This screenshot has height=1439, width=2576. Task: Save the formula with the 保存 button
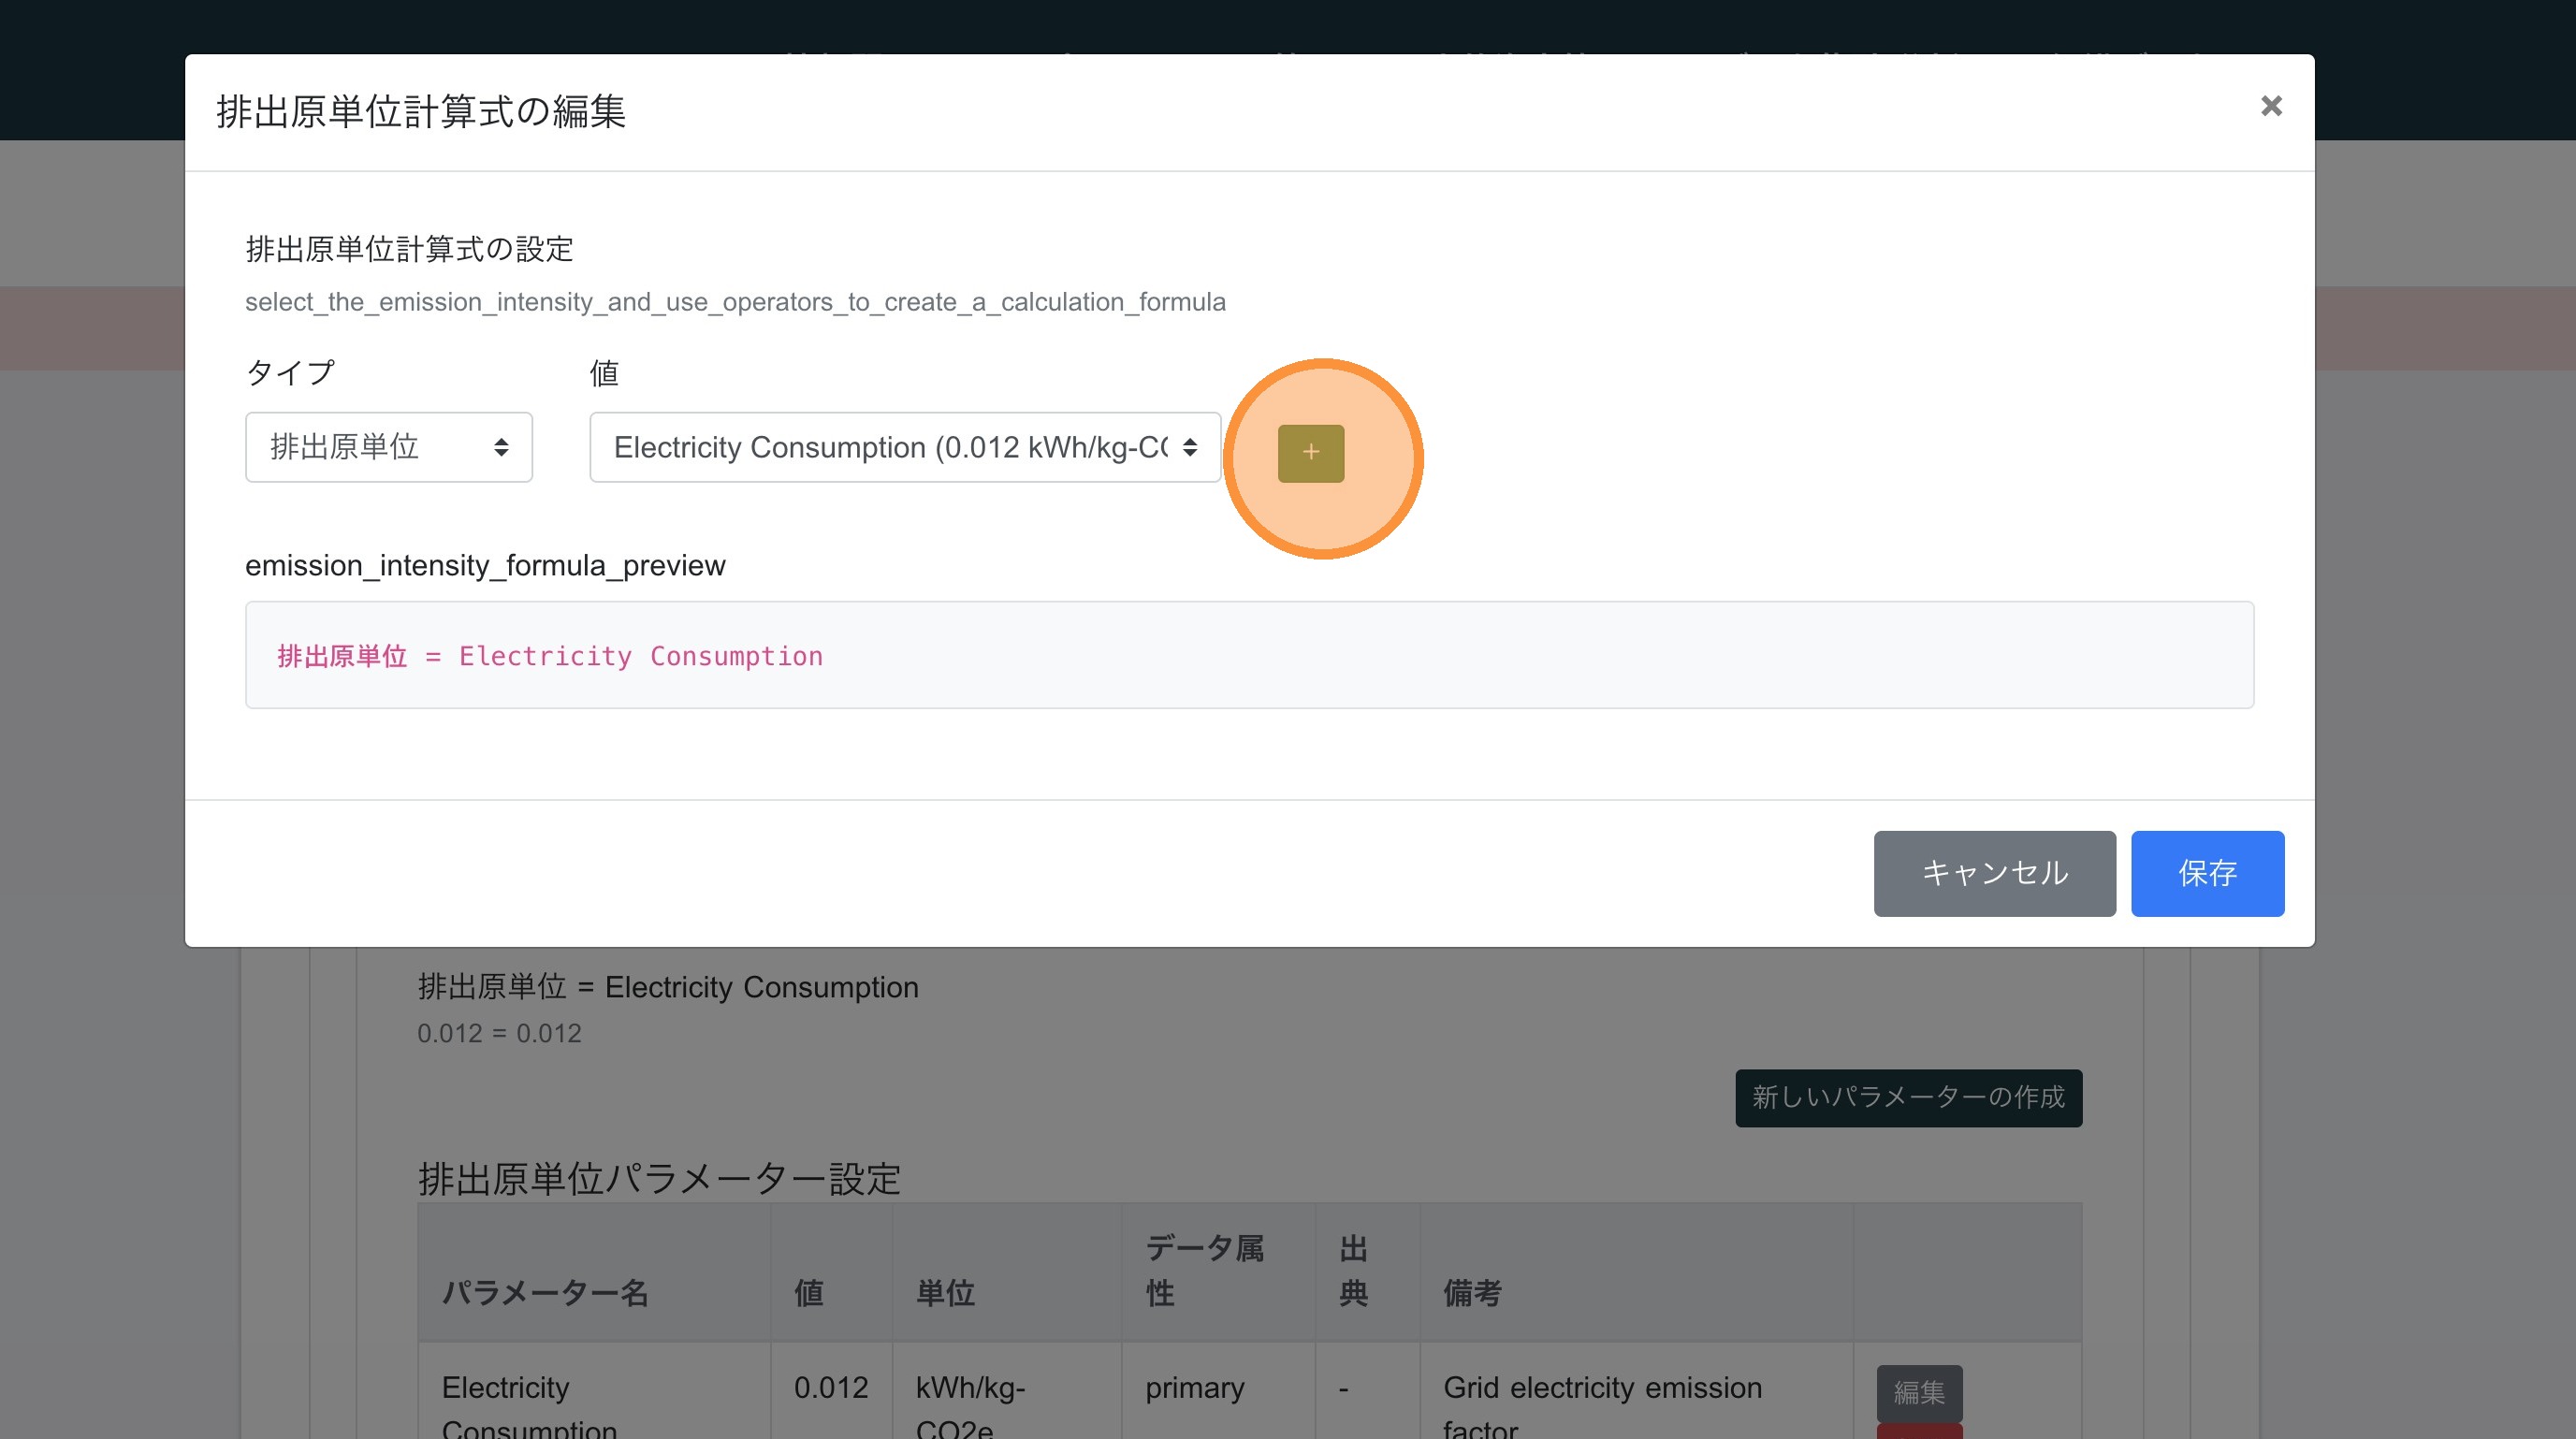click(2206, 873)
